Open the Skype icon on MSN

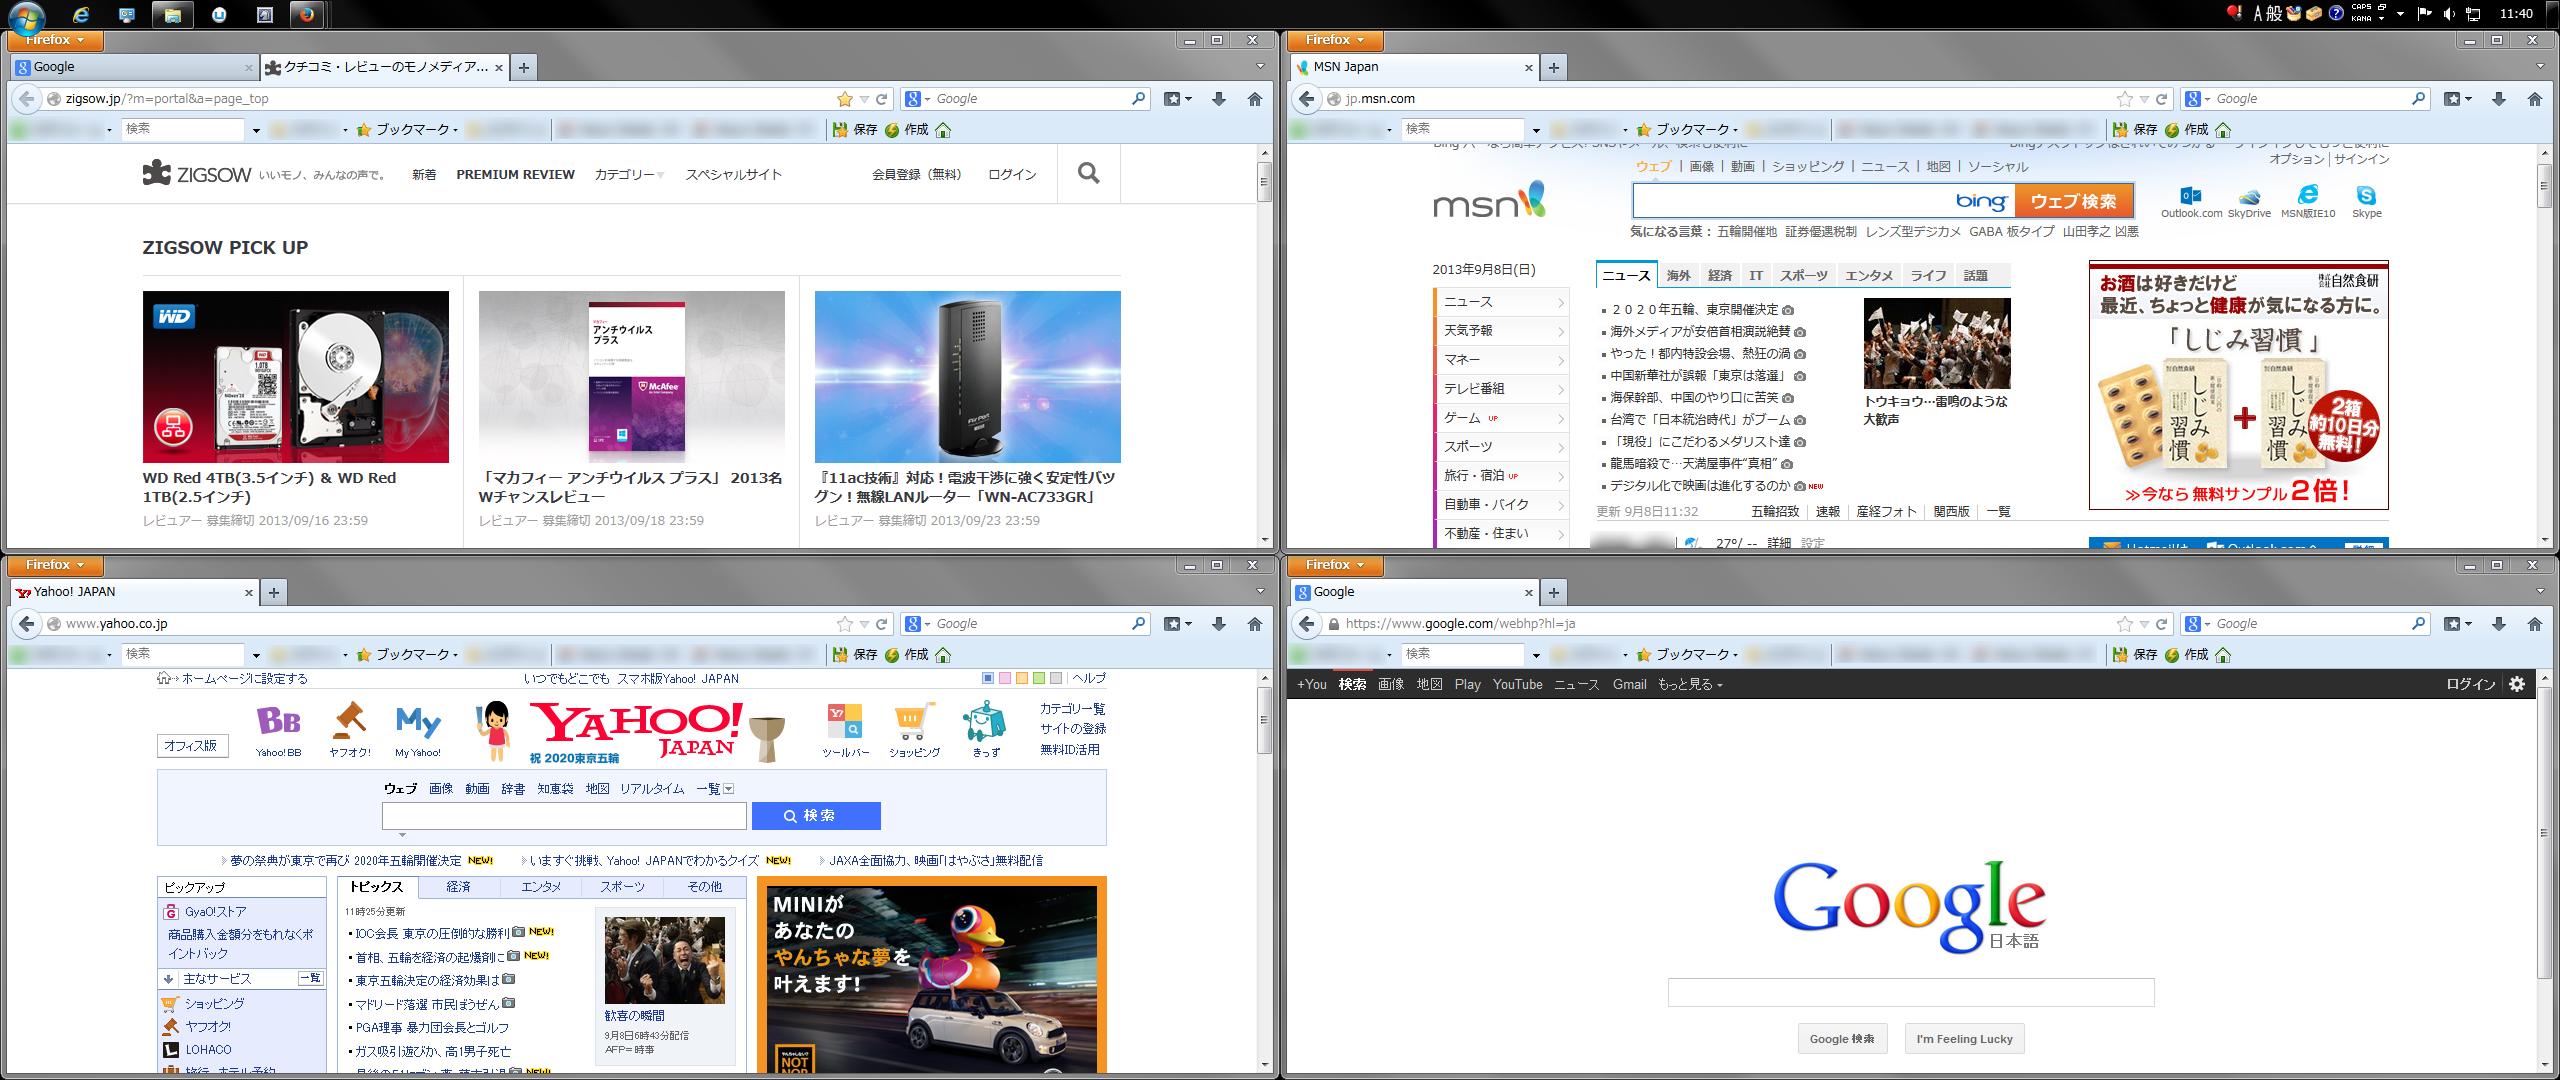pyautogui.click(x=2366, y=196)
